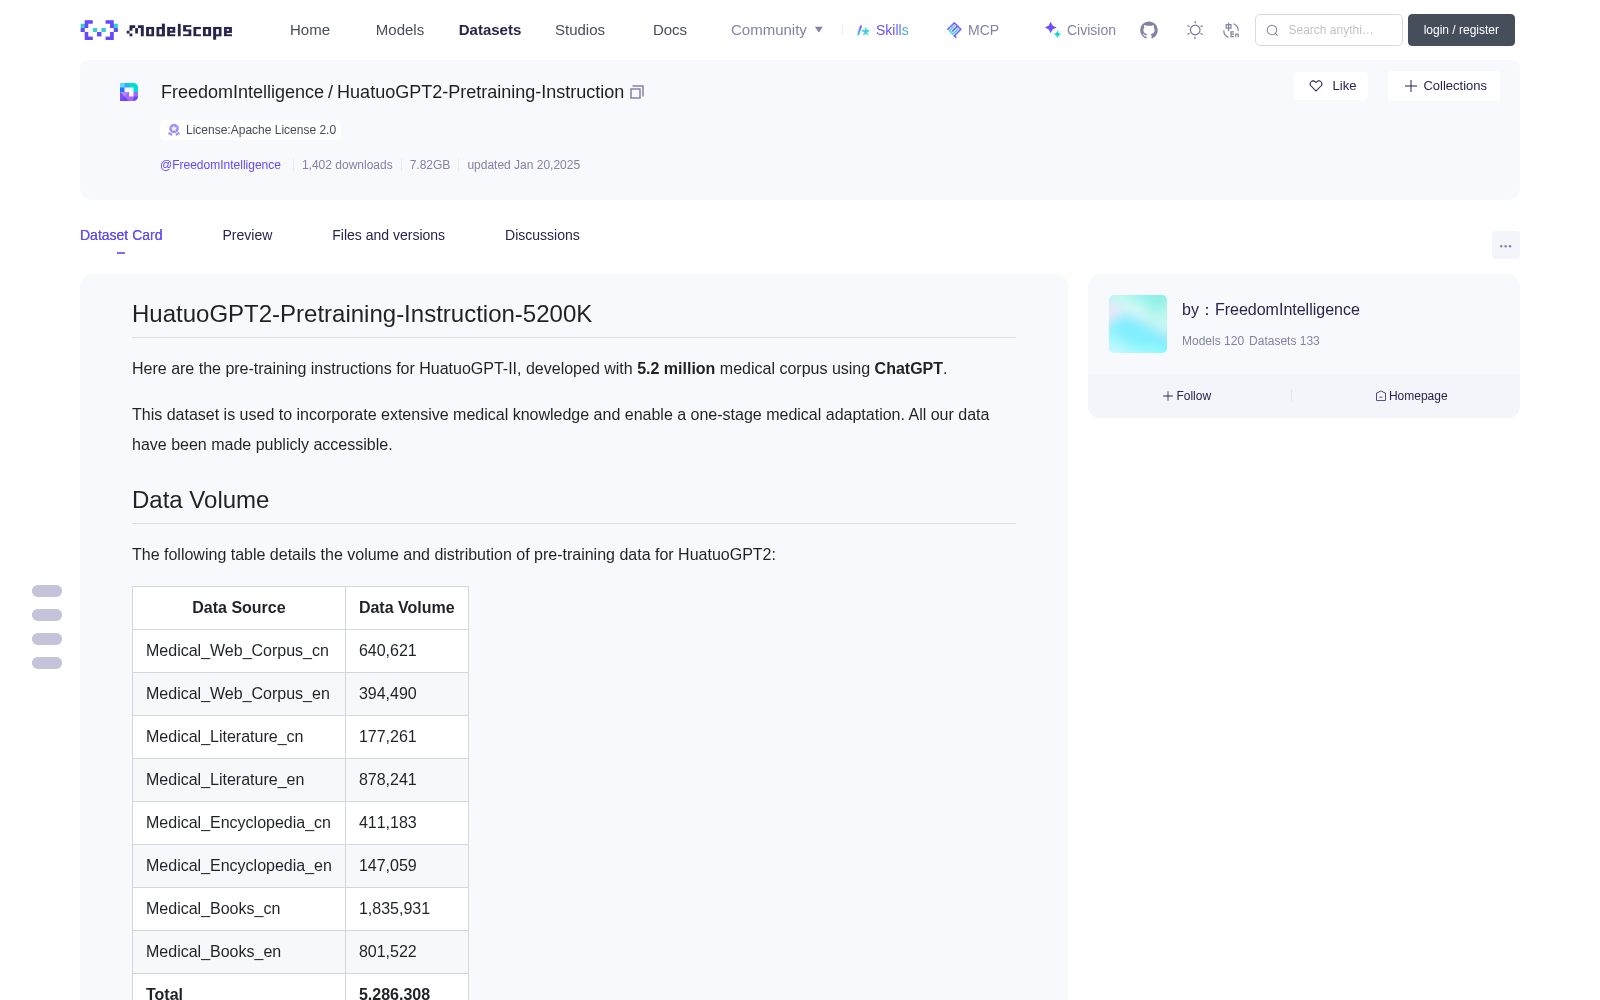Click the 1,835,931 volume value
The height and width of the screenshot is (1000, 1600).
(x=394, y=909)
